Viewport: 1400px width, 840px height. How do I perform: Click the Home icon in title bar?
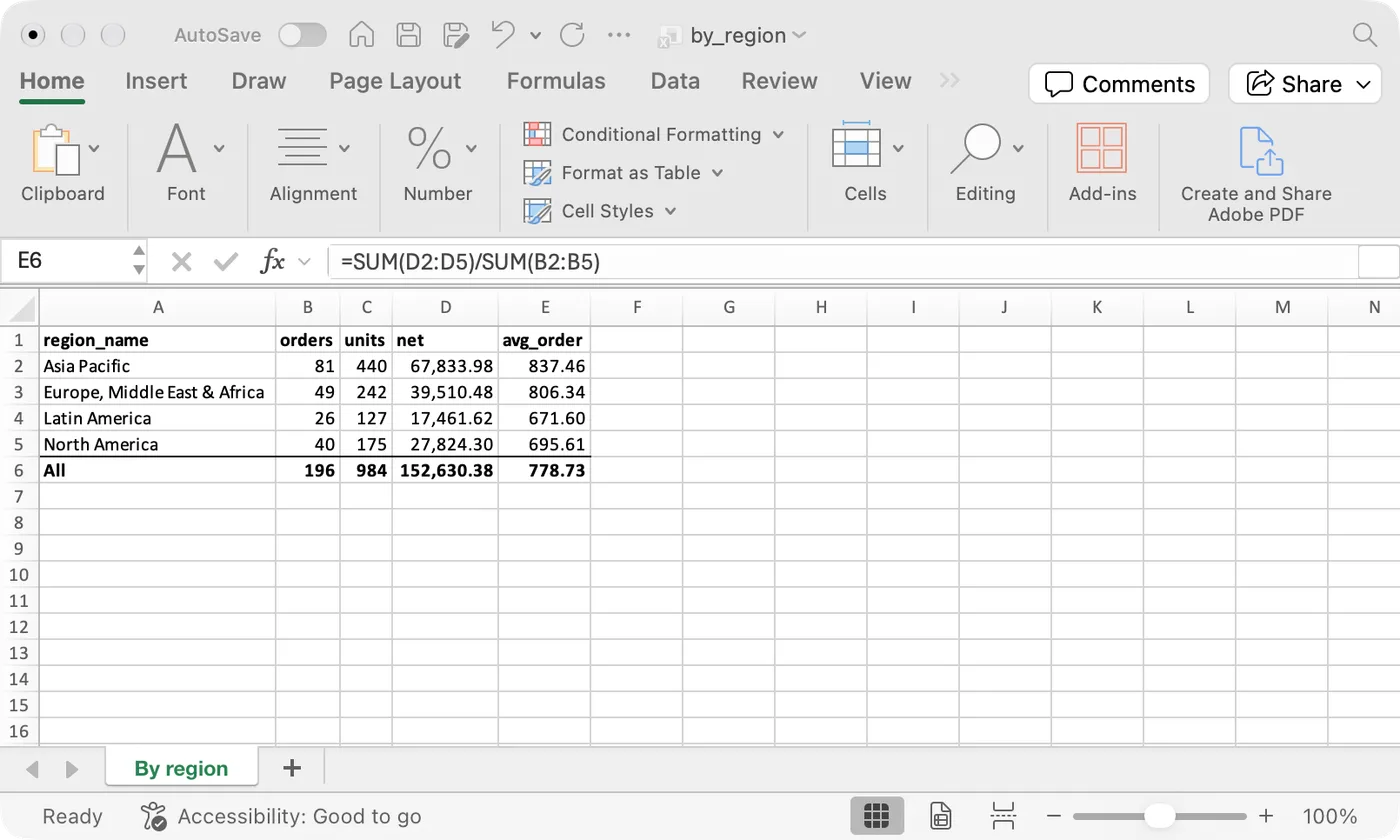click(361, 35)
